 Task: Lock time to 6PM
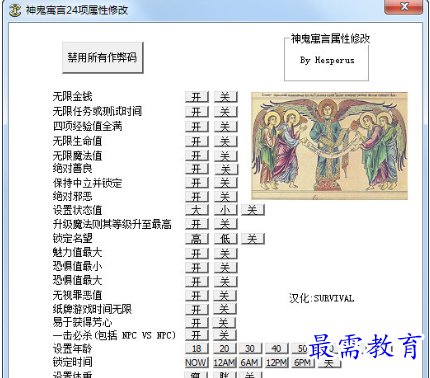point(303,362)
